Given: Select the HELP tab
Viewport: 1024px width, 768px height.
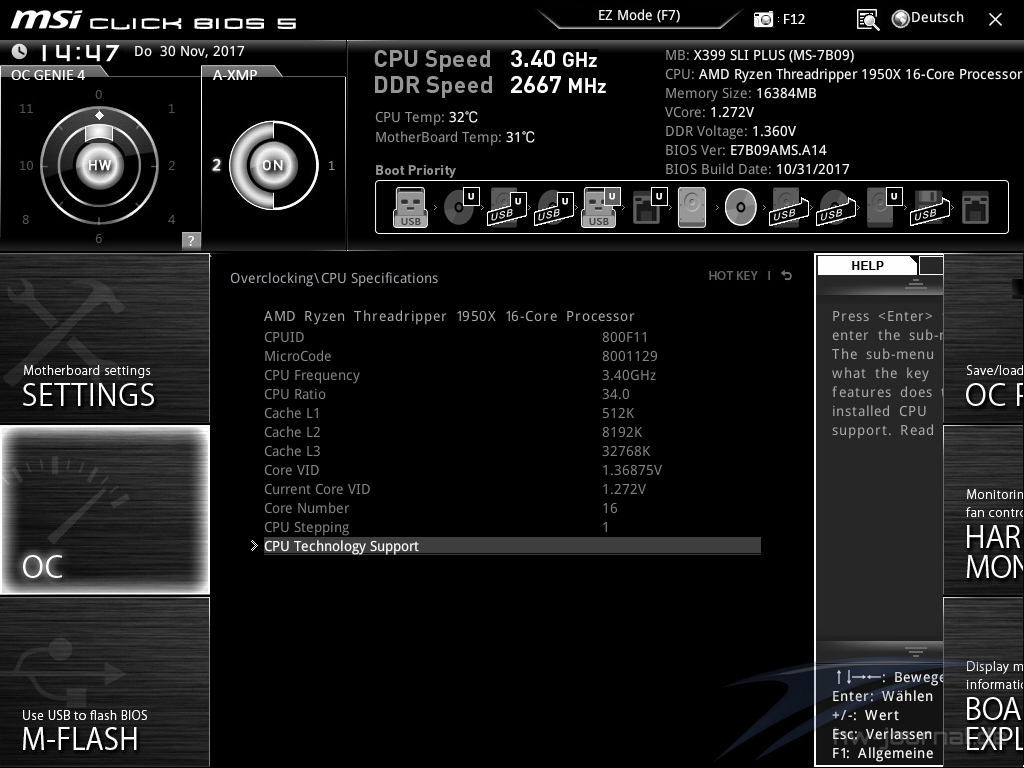Looking at the screenshot, I should (867, 265).
